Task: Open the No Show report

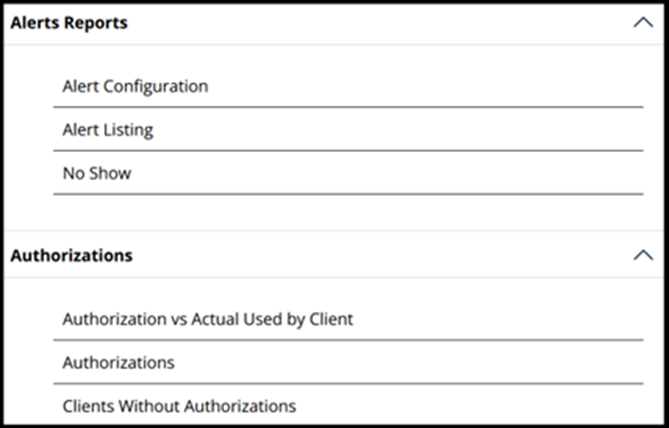Action: [x=348, y=173]
